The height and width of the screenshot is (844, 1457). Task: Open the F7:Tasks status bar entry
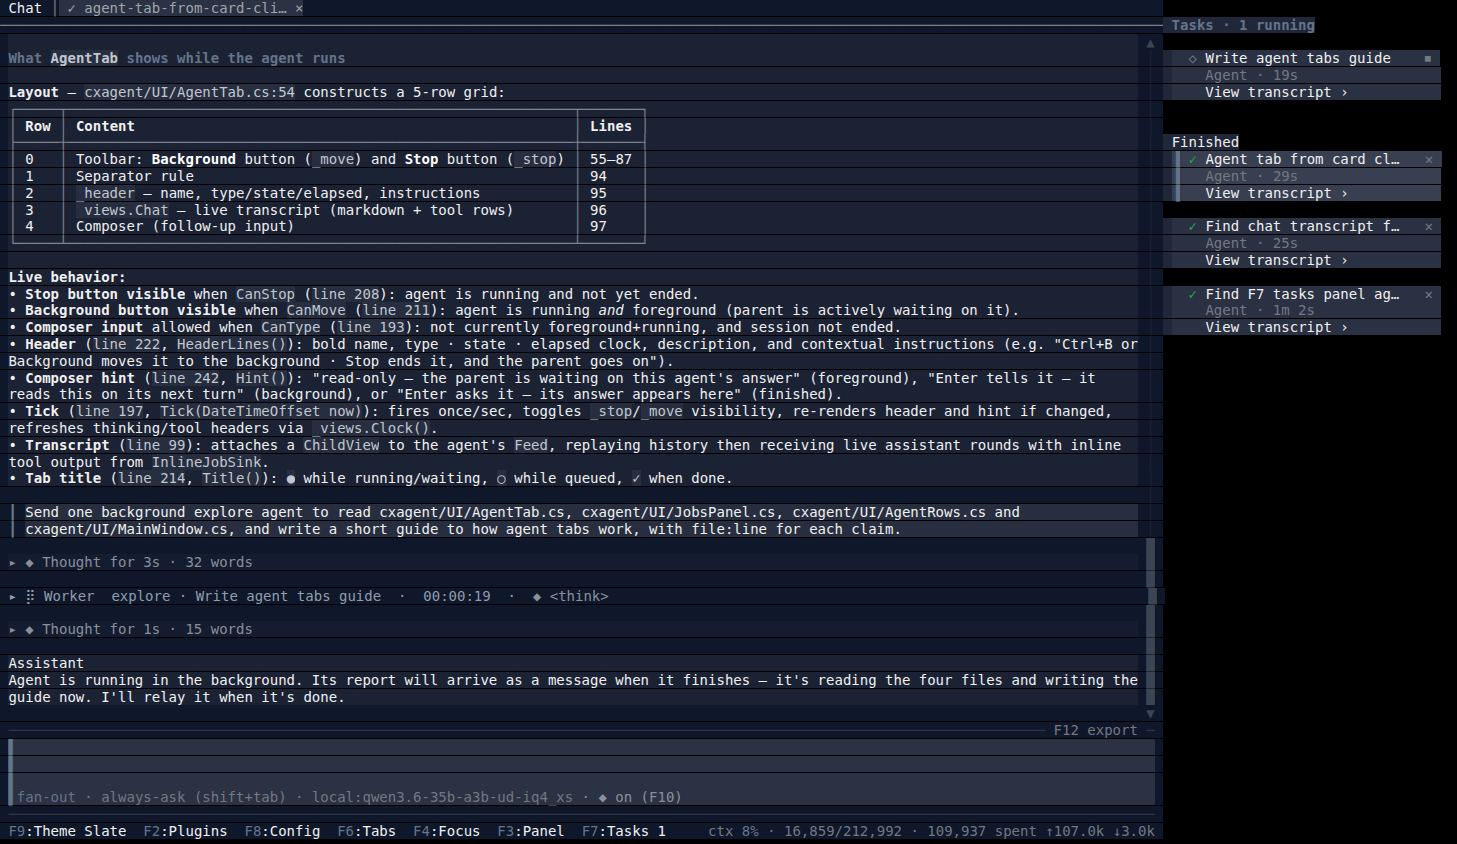point(624,832)
